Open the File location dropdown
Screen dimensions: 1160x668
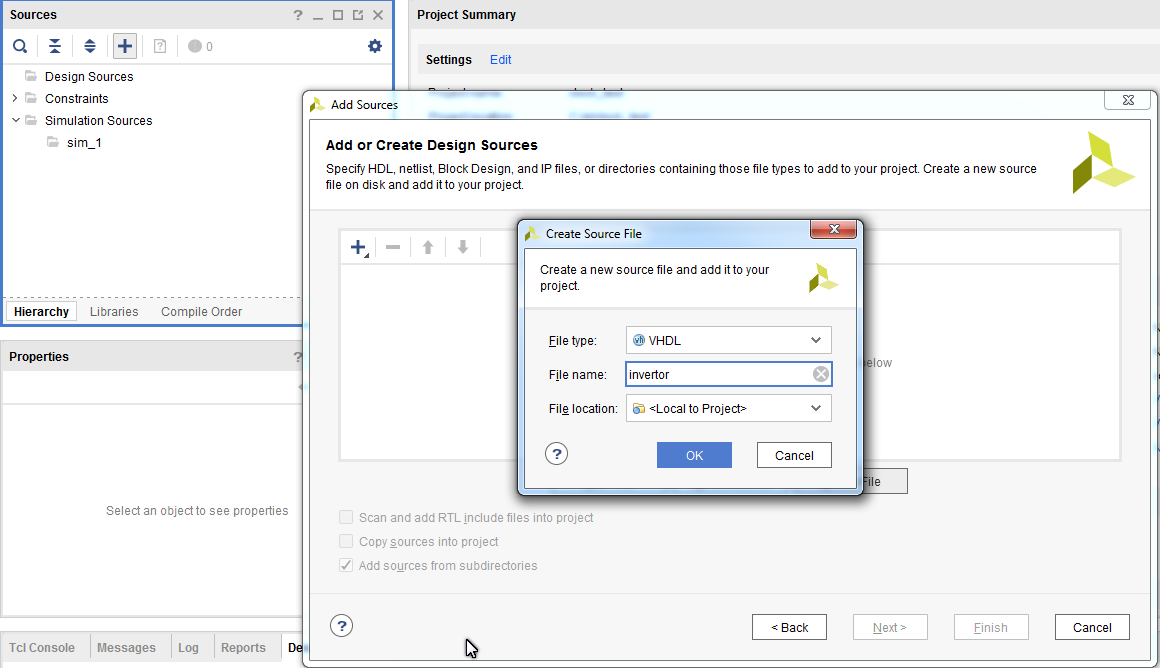coord(729,408)
